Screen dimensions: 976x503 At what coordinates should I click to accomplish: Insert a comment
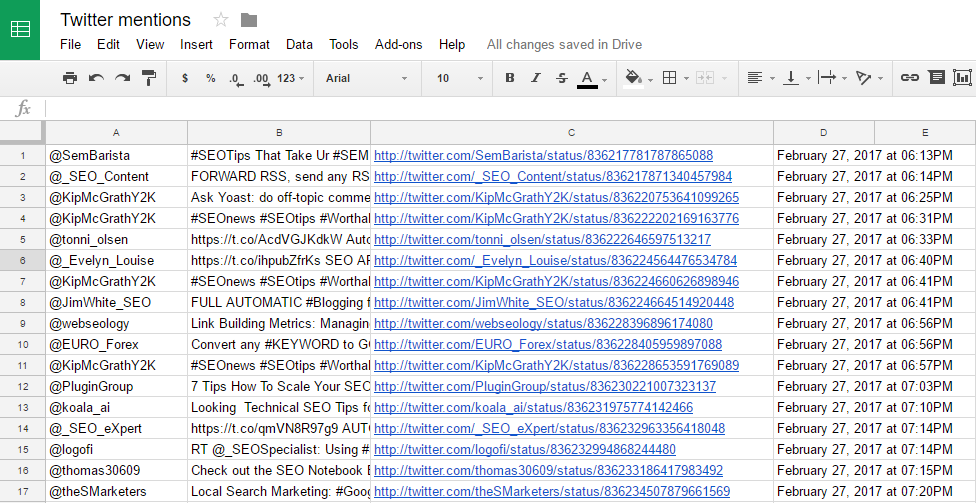936,78
